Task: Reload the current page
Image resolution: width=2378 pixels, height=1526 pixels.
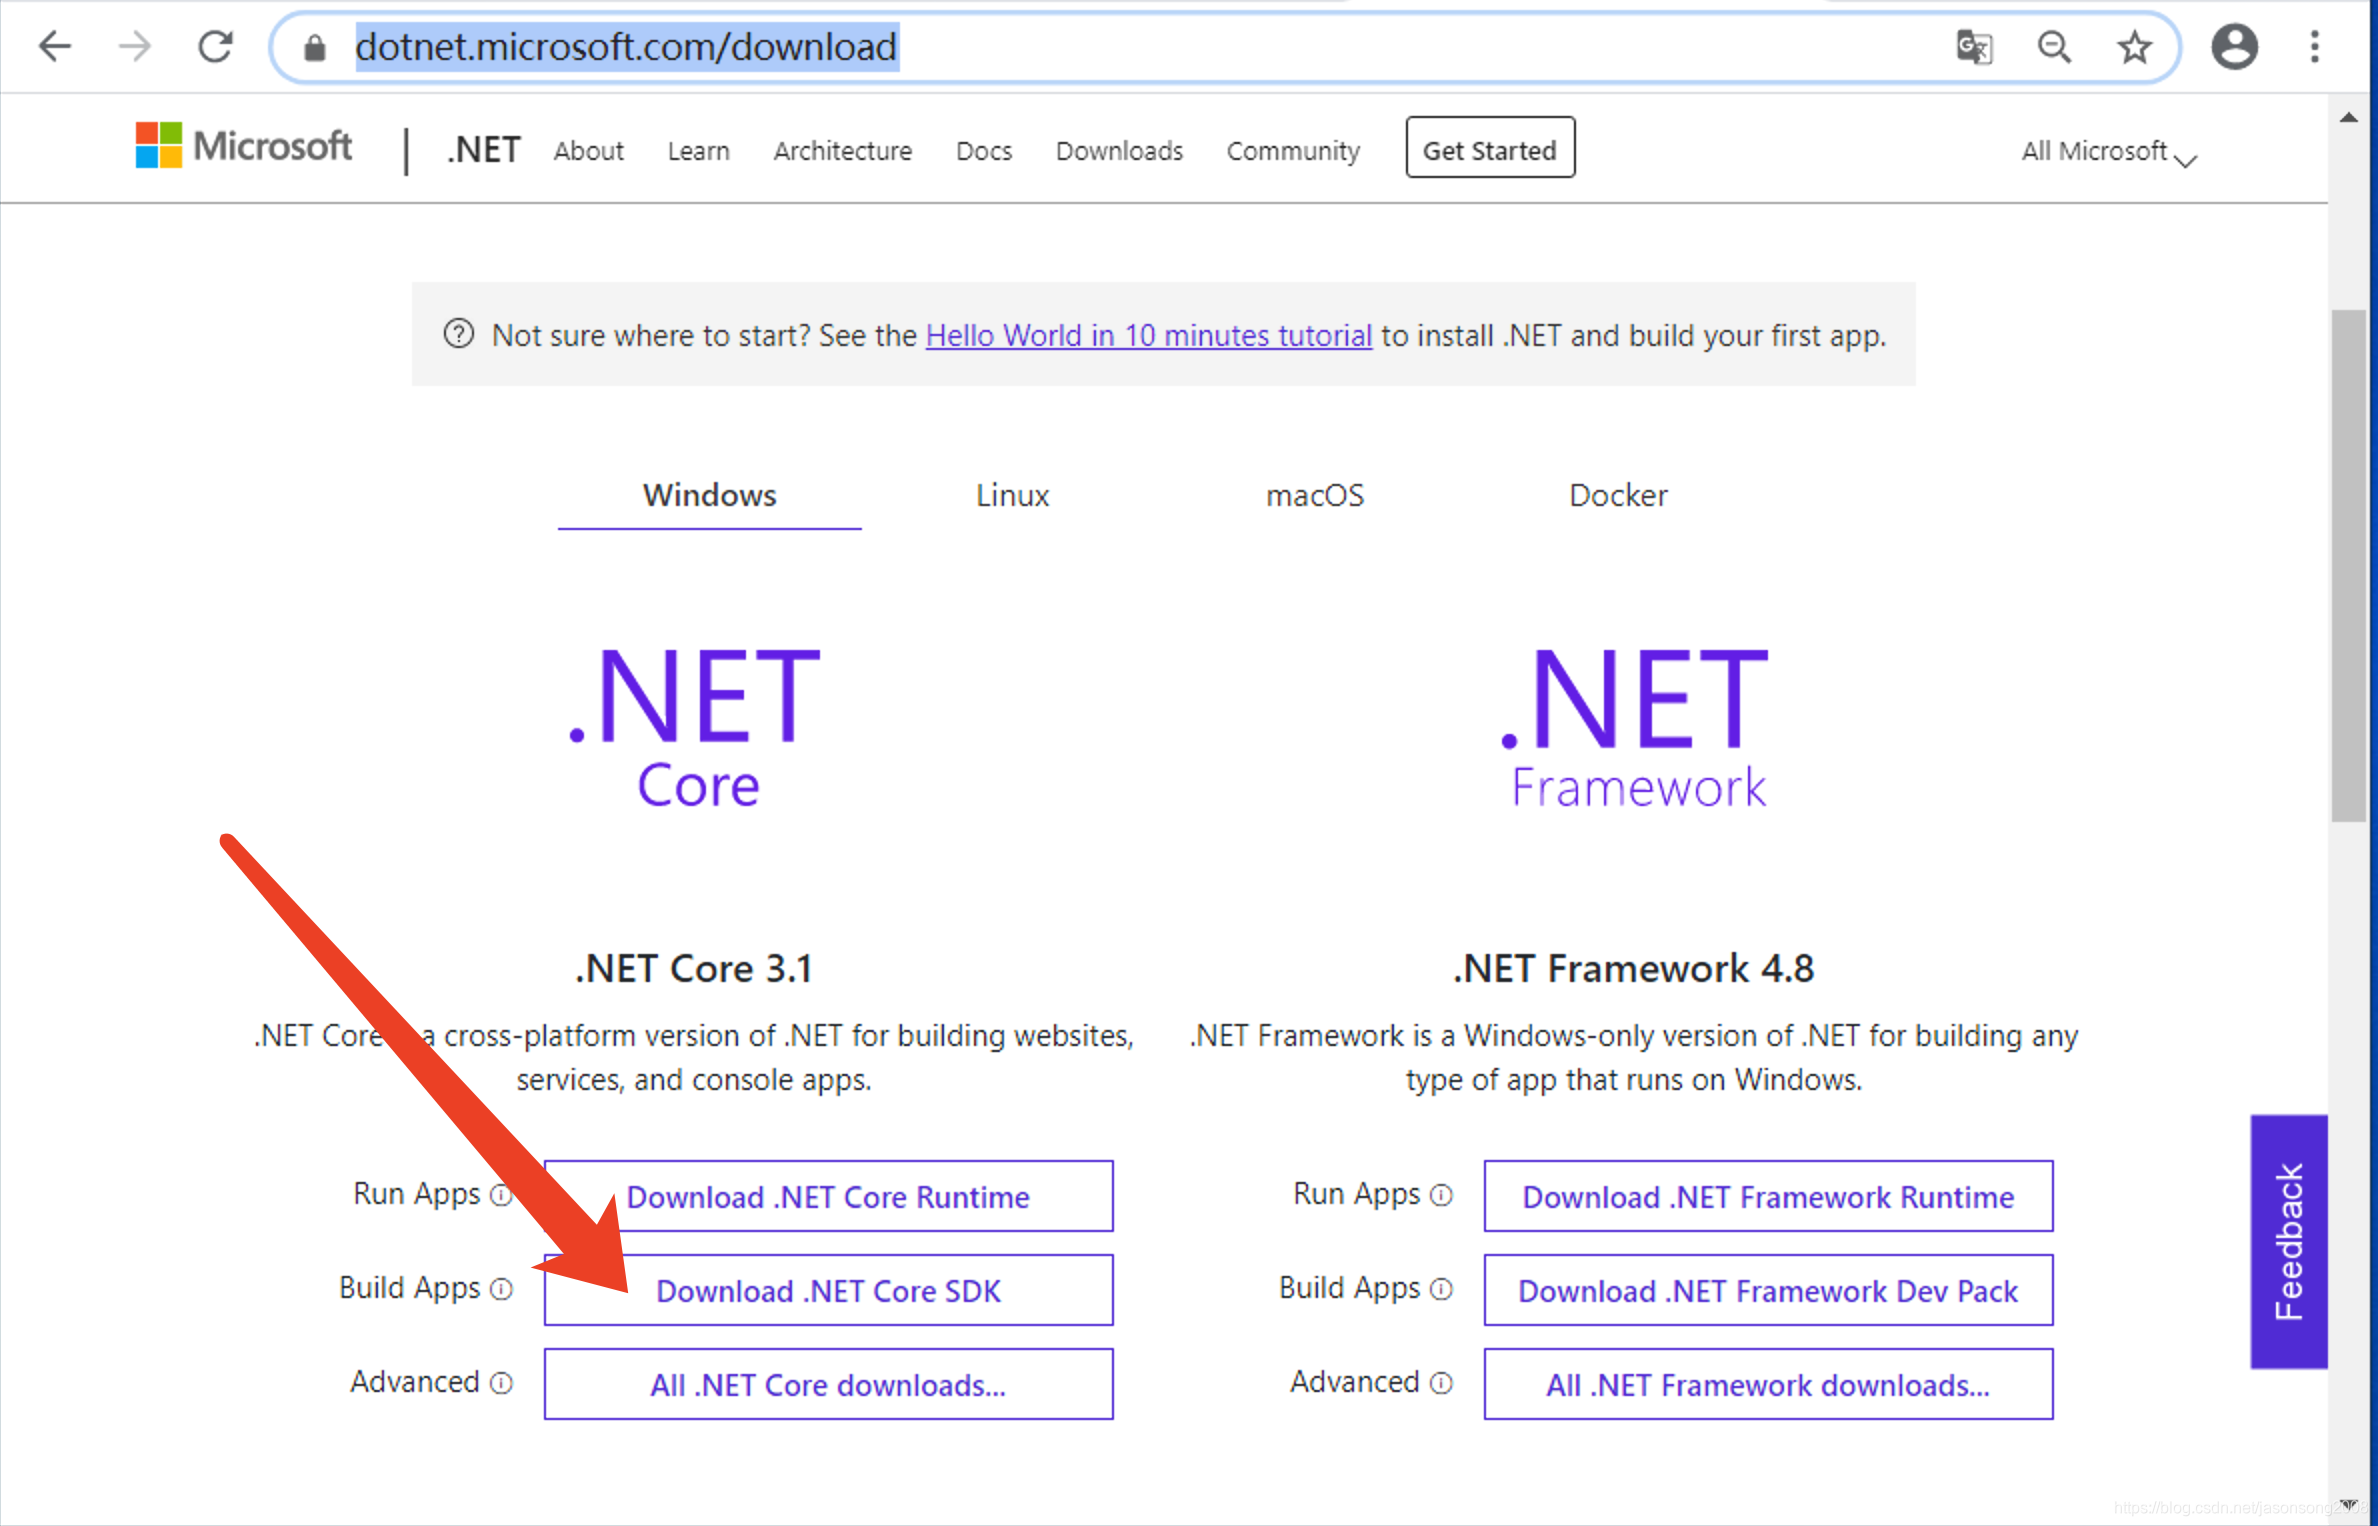Action: point(215,46)
